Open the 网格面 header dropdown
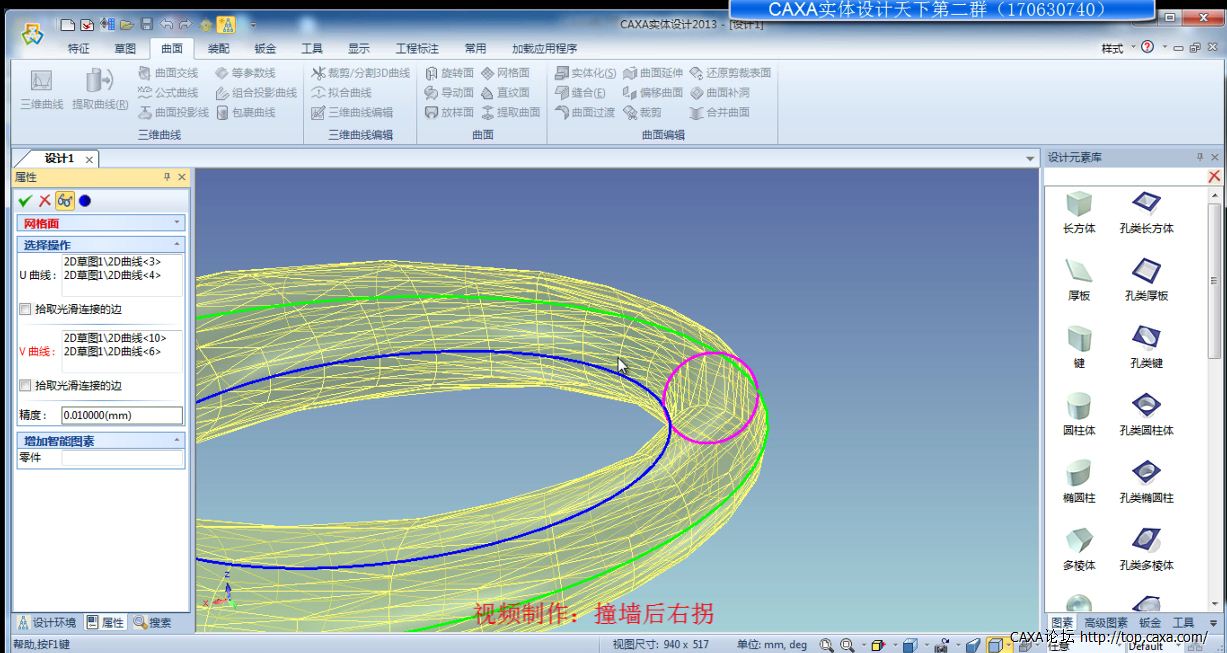The height and width of the screenshot is (653, 1227). (177, 224)
